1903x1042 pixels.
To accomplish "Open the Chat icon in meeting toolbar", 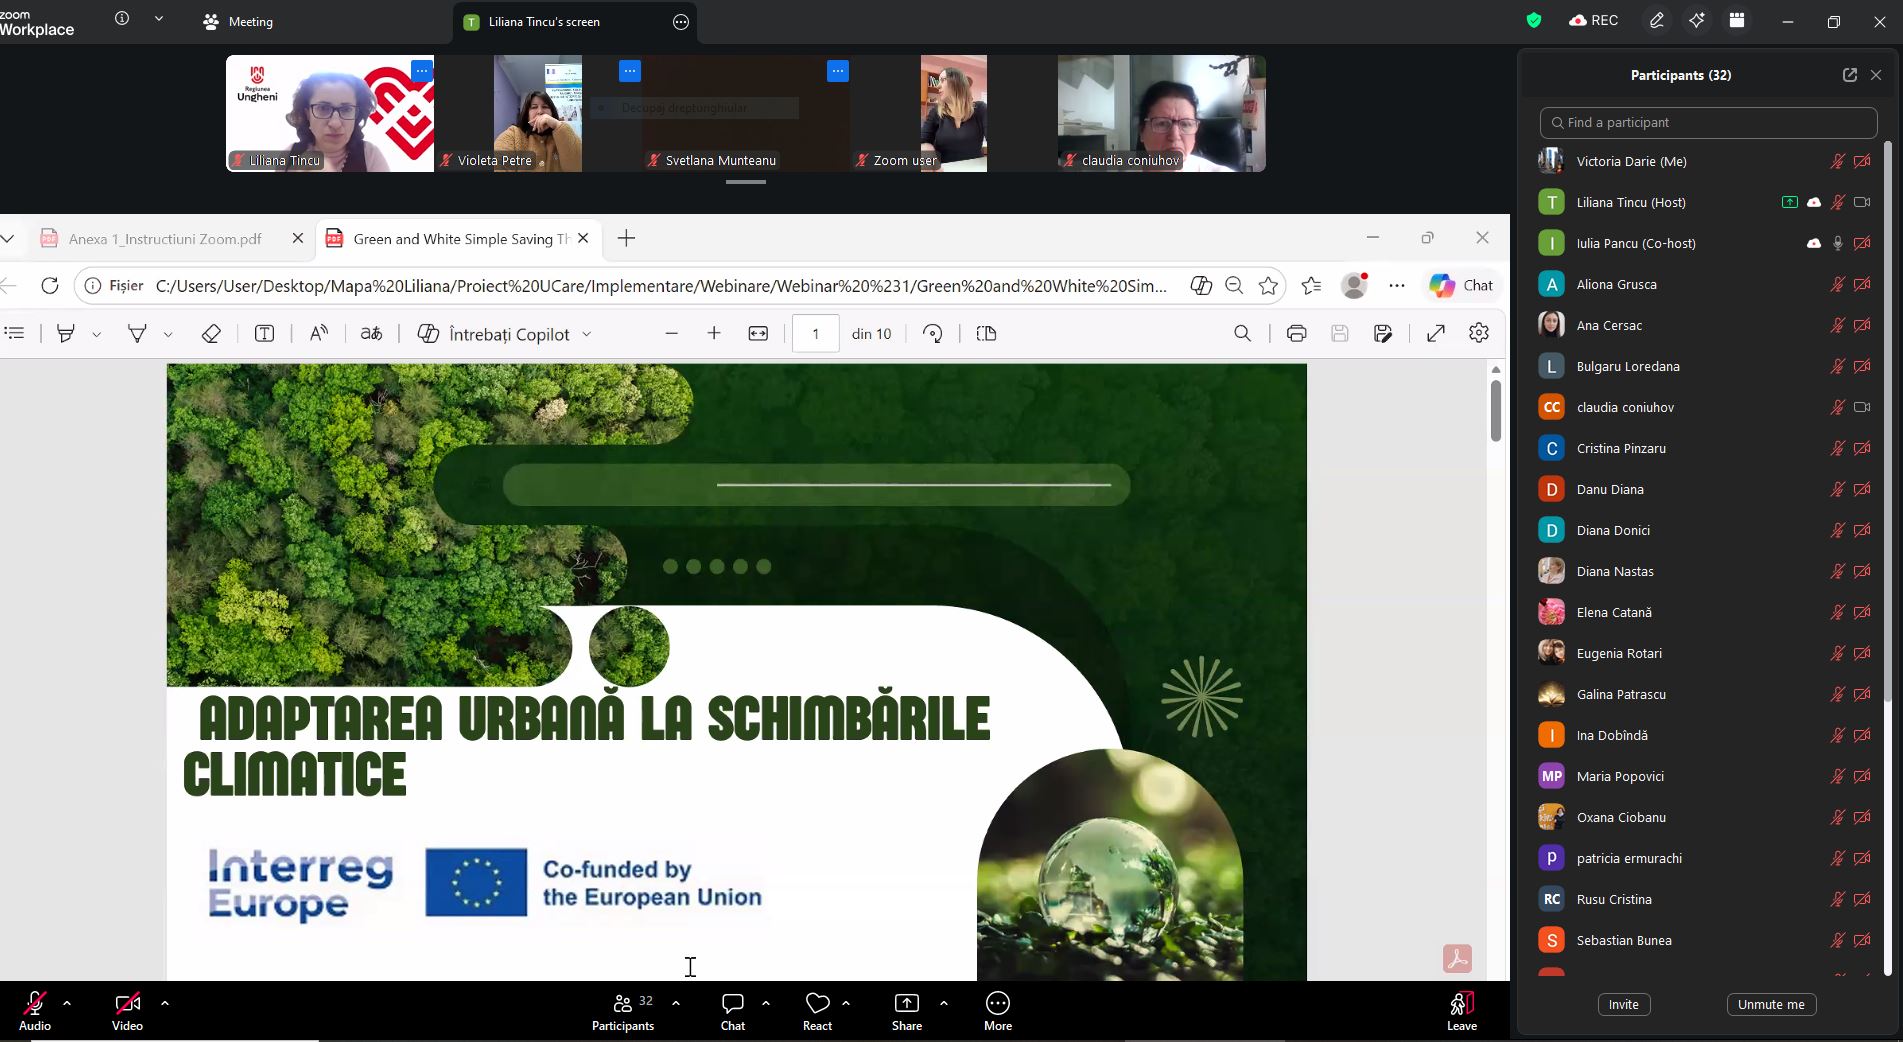I will (x=732, y=1004).
